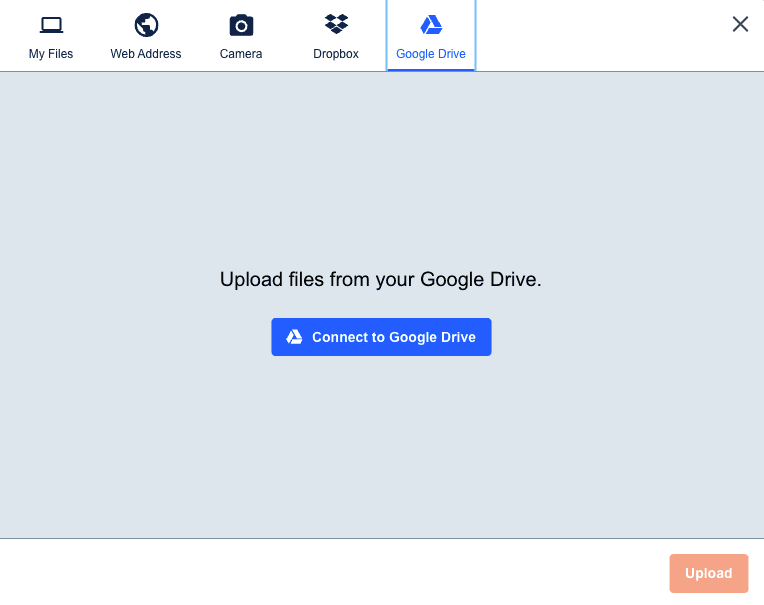This screenshot has width=764, height=605.
Task: Click the Dropbox logo icon
Action: 336,24
